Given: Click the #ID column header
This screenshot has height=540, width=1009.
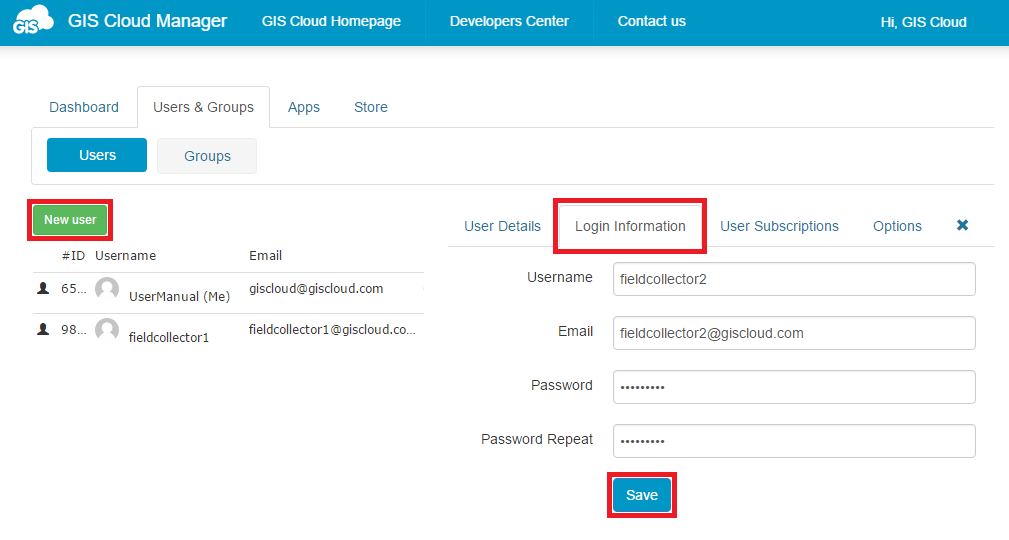Looking at the screenshot, I should (x=73, y=256).
